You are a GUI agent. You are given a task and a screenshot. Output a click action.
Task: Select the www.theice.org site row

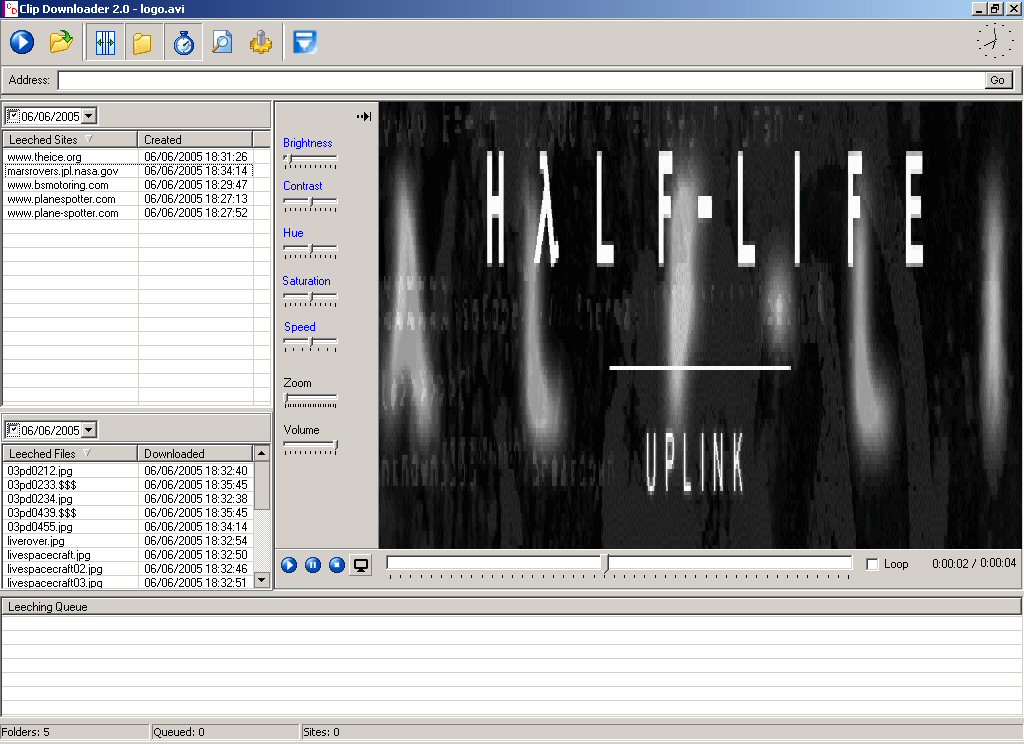128,157
